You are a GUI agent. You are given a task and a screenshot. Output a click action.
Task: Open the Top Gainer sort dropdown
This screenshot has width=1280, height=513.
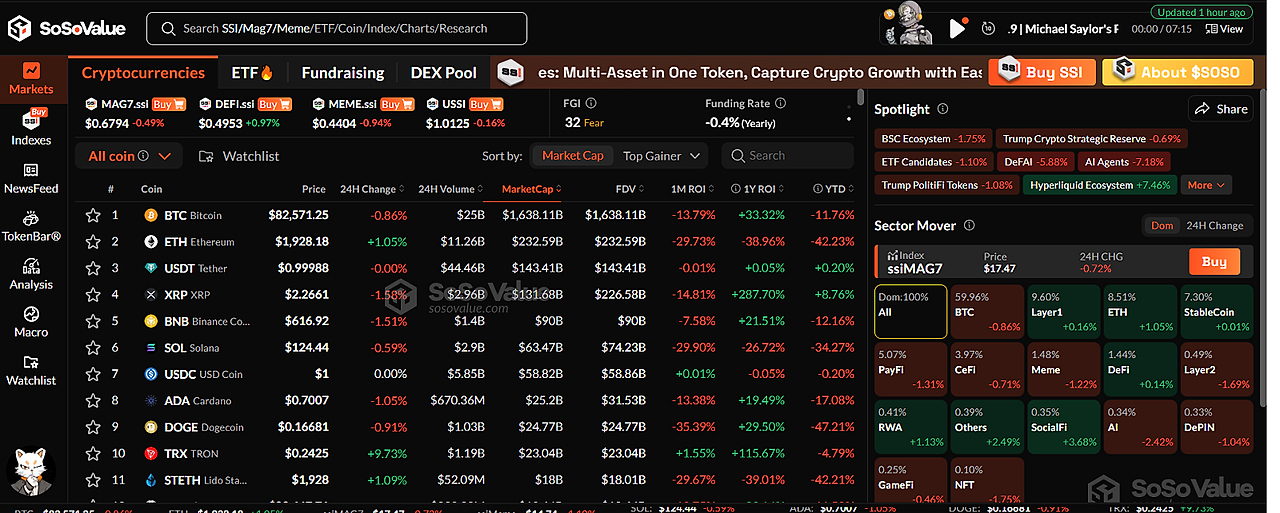pos(661,156)
